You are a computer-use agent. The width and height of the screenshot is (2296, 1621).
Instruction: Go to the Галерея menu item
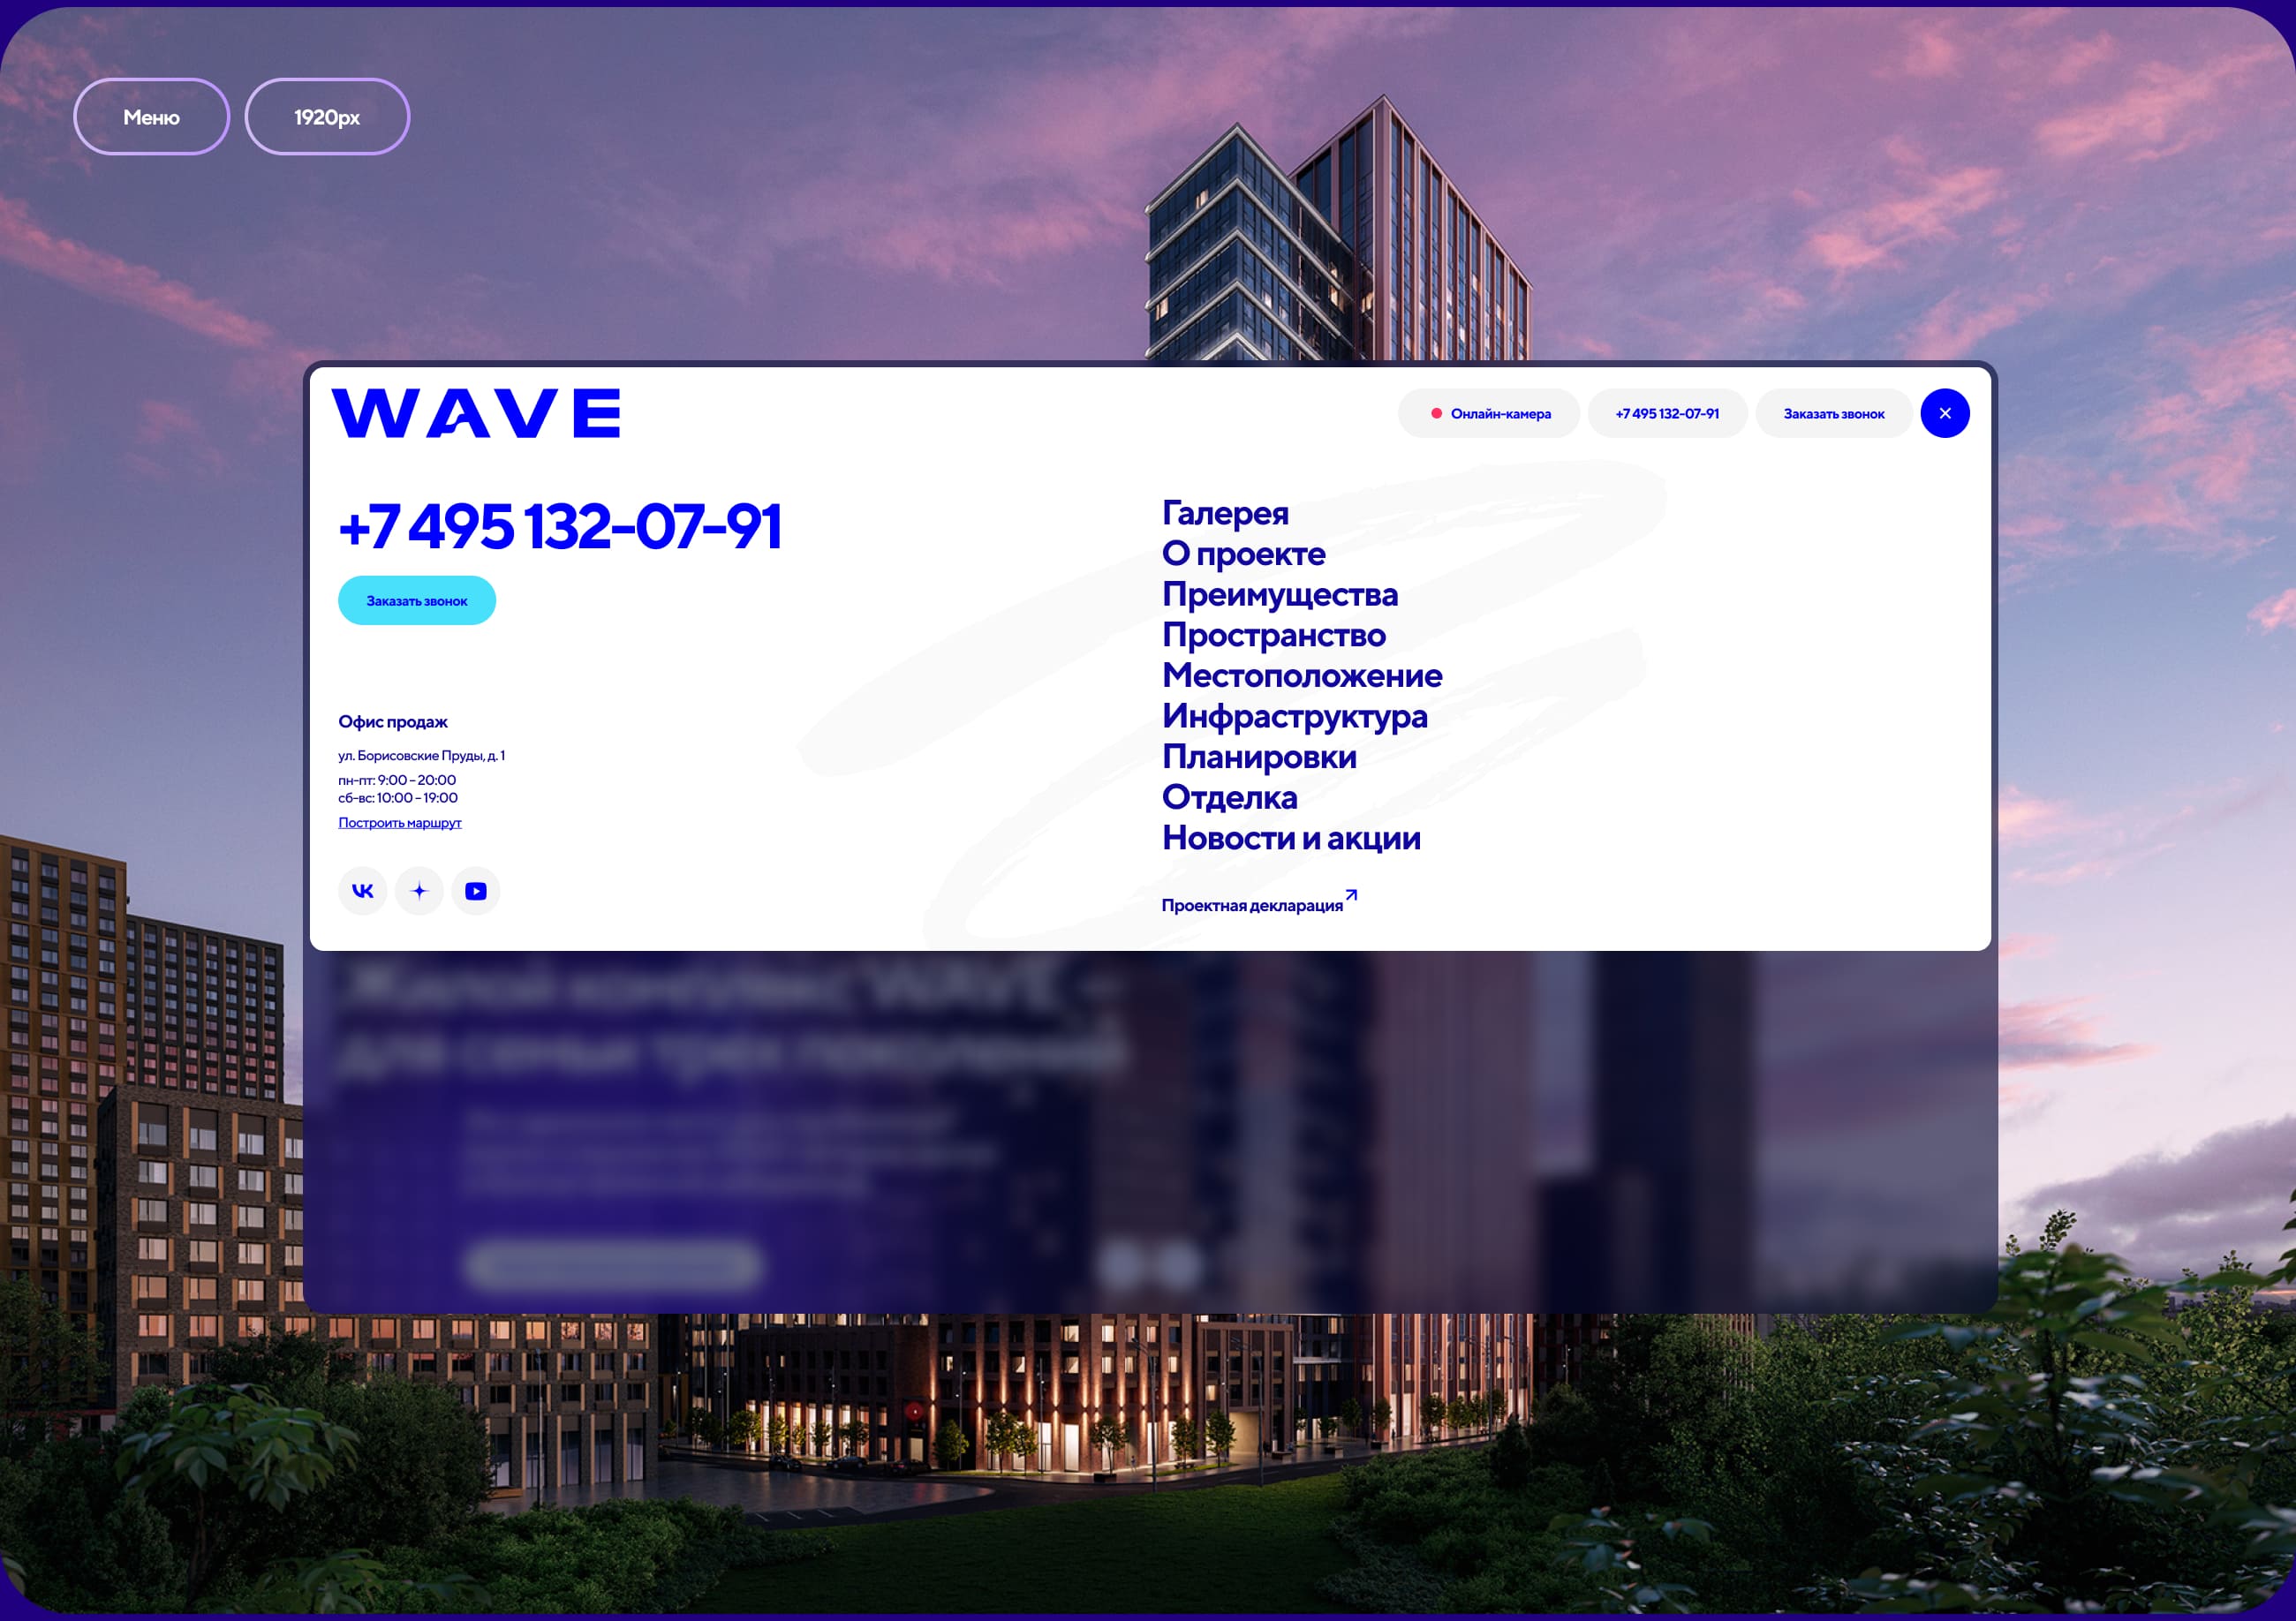[x=1225, y=513]
